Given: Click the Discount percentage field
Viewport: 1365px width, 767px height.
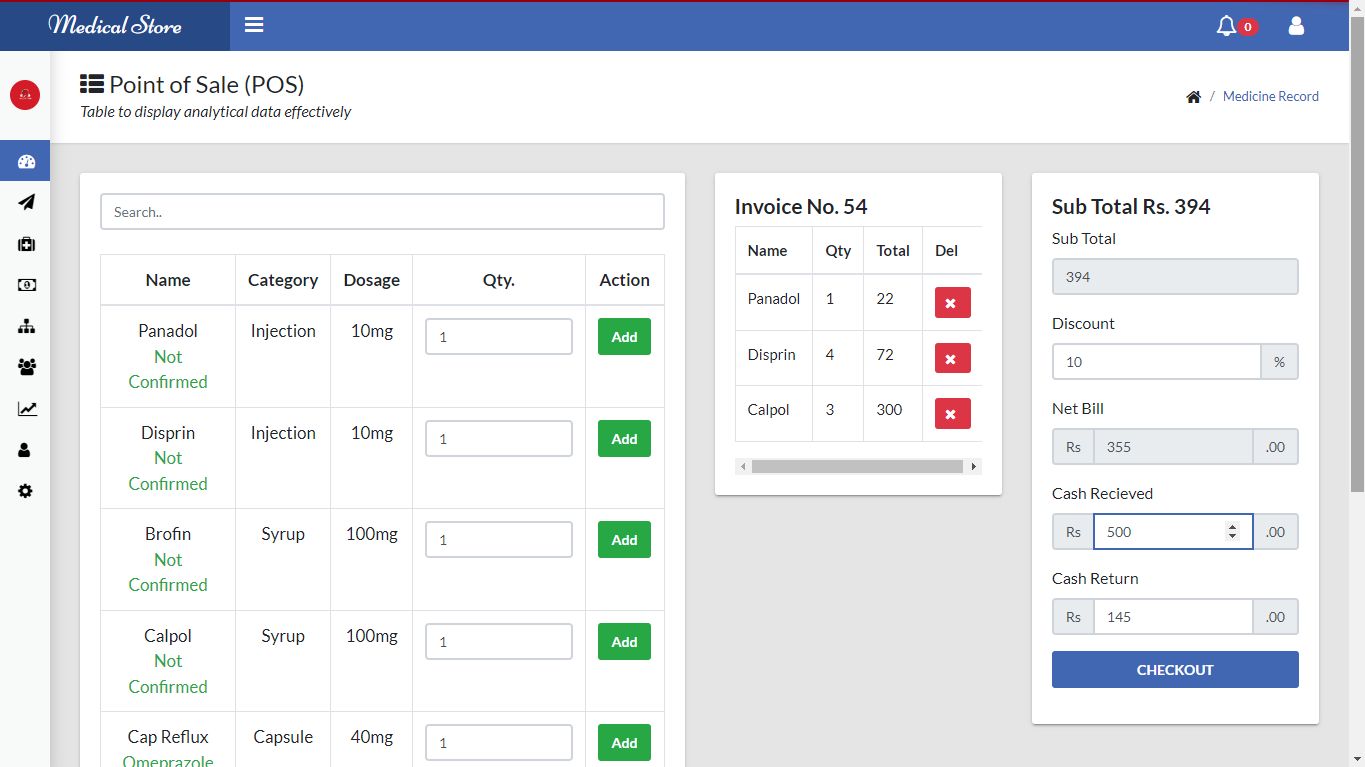Looking at the screenshot, I should tap(1156, 362).
